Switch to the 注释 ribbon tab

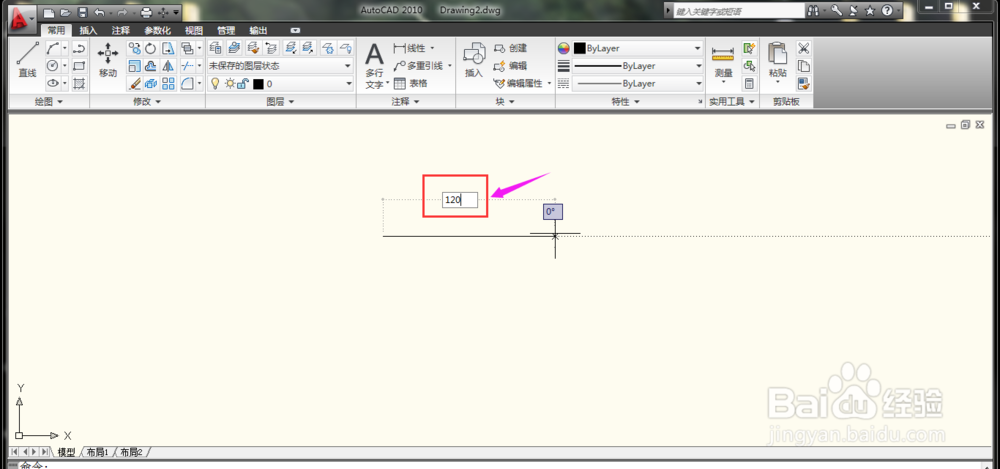(121, 30)
